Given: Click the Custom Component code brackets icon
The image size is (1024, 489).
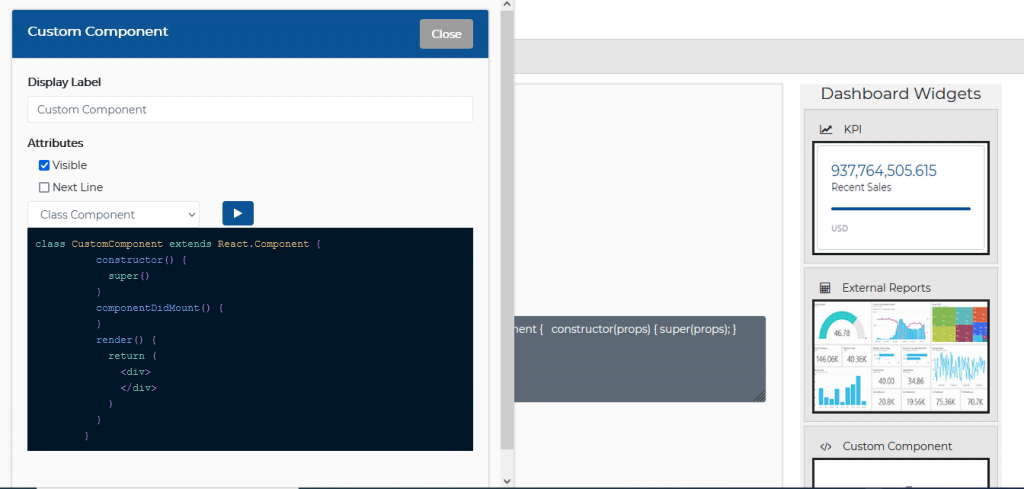Looking at the screenshot, I should coord(826,447).
